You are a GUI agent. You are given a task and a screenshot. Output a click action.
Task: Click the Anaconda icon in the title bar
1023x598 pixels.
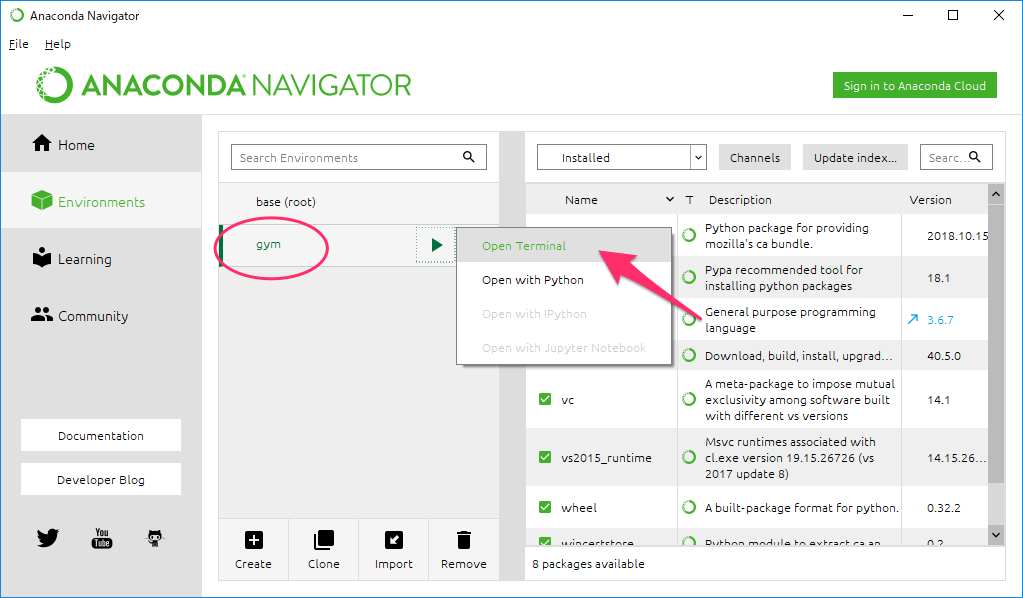pyautogui.click(x=17, y=15)
